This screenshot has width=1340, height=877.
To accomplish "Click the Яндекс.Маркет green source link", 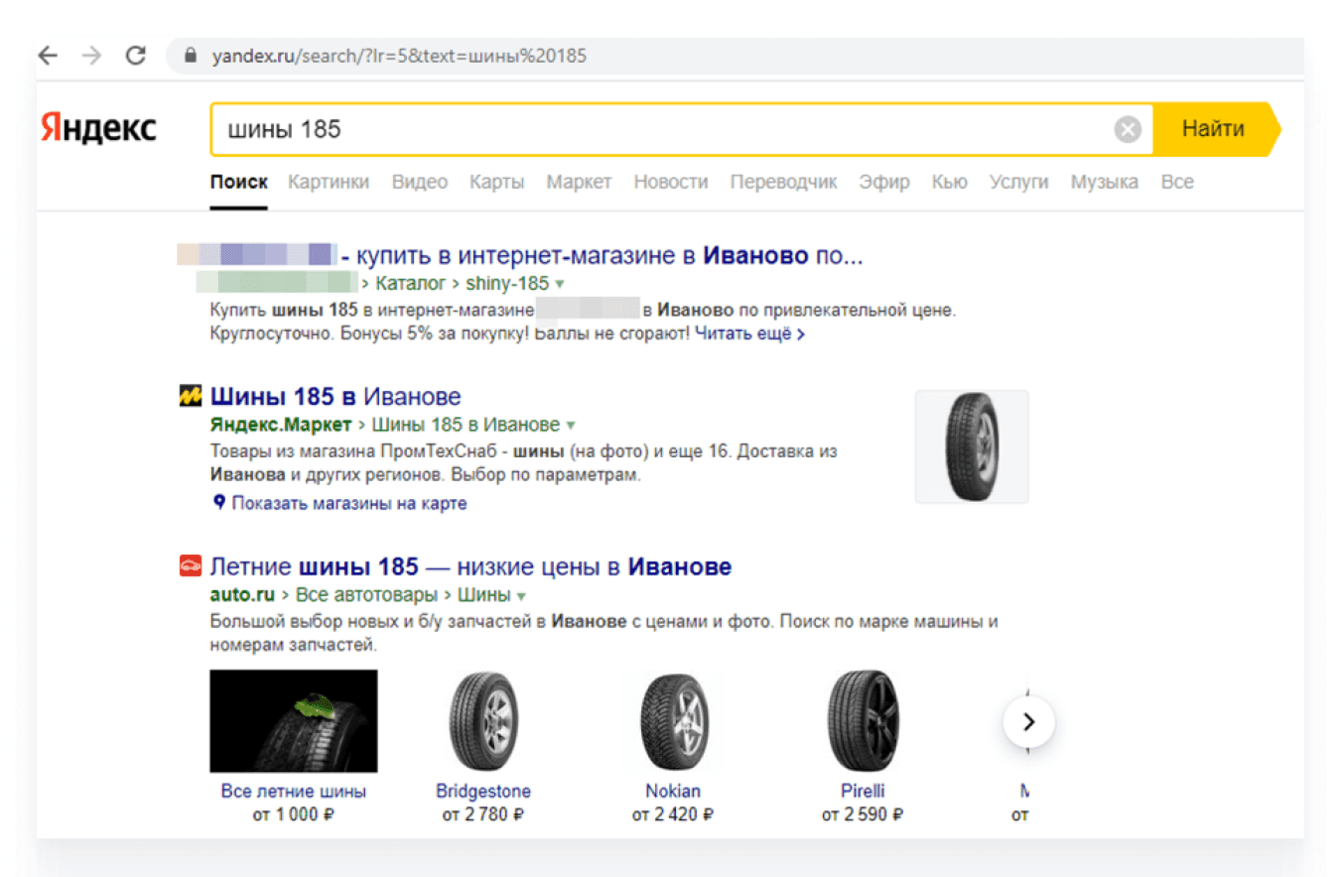I will [x=281, y=424].
